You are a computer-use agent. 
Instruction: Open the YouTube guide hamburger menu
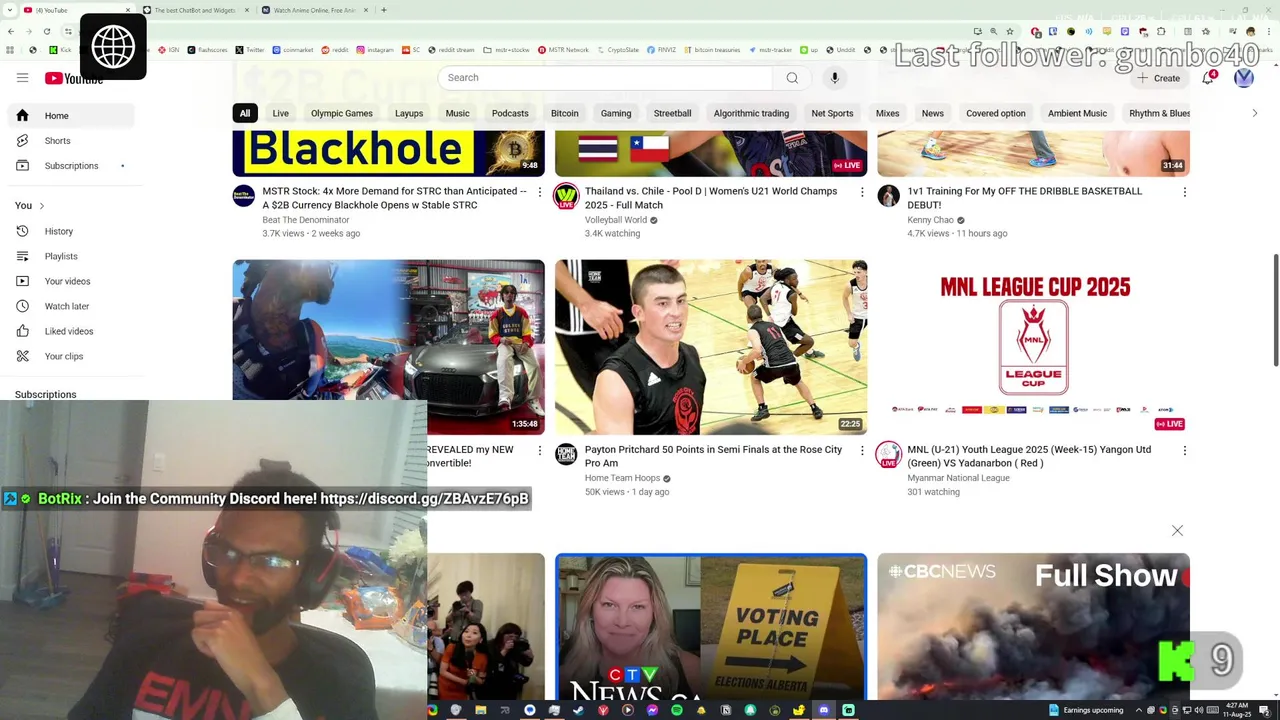[x=22, y=78]
